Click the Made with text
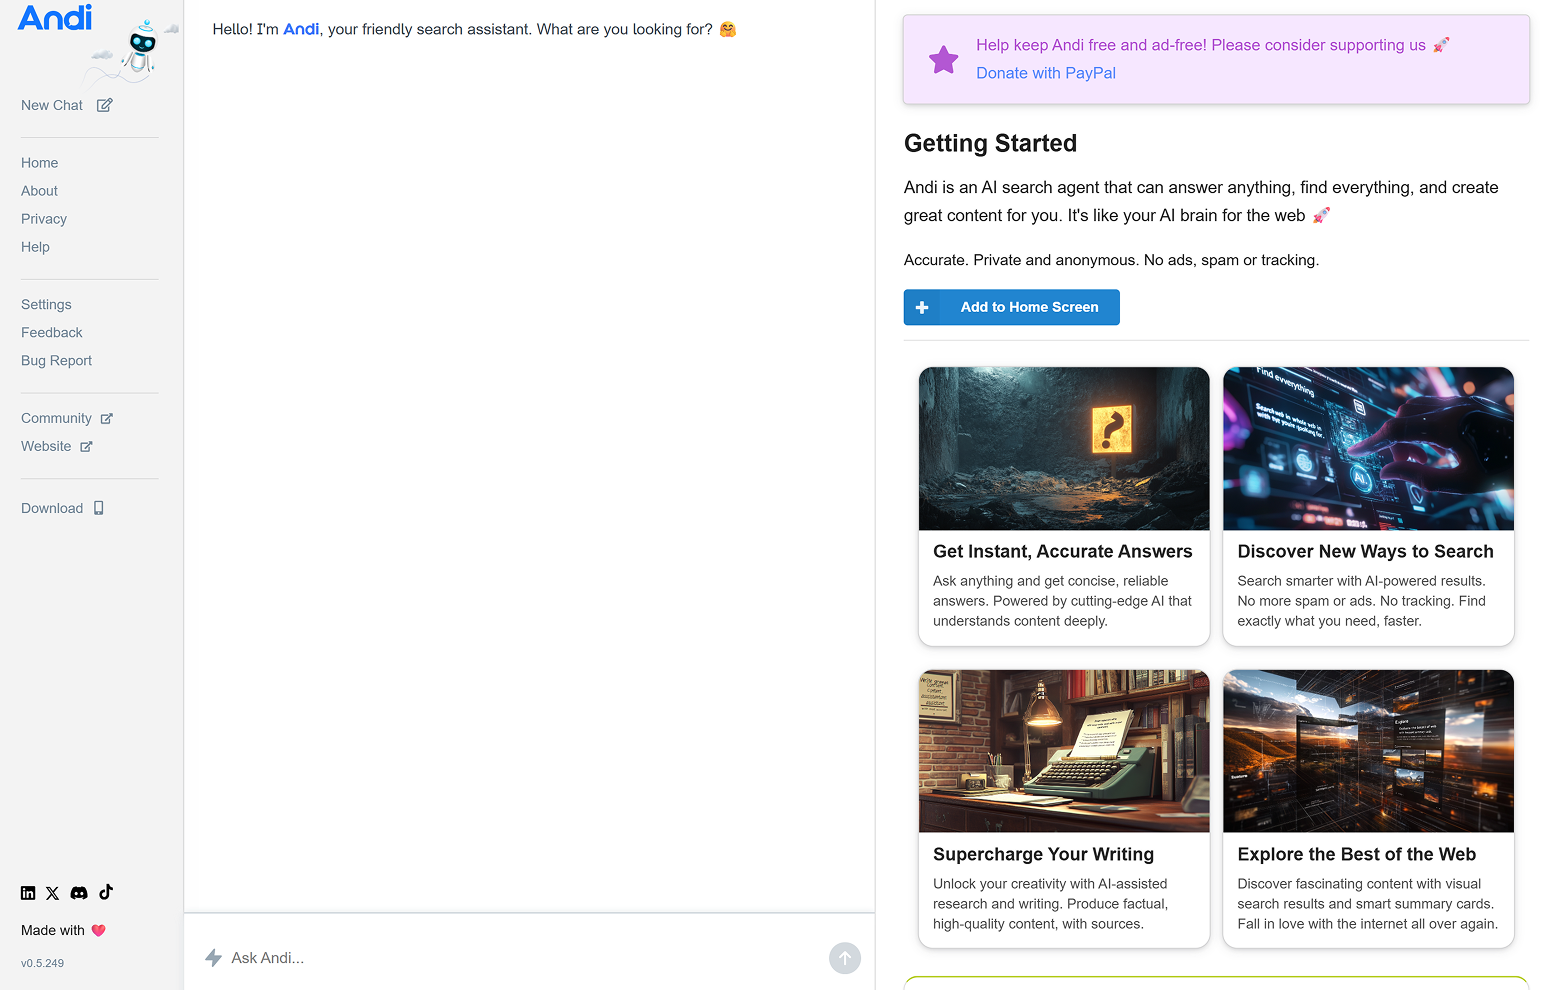The width and height of the screenshot is (1552, 990). tap(53, 930)
